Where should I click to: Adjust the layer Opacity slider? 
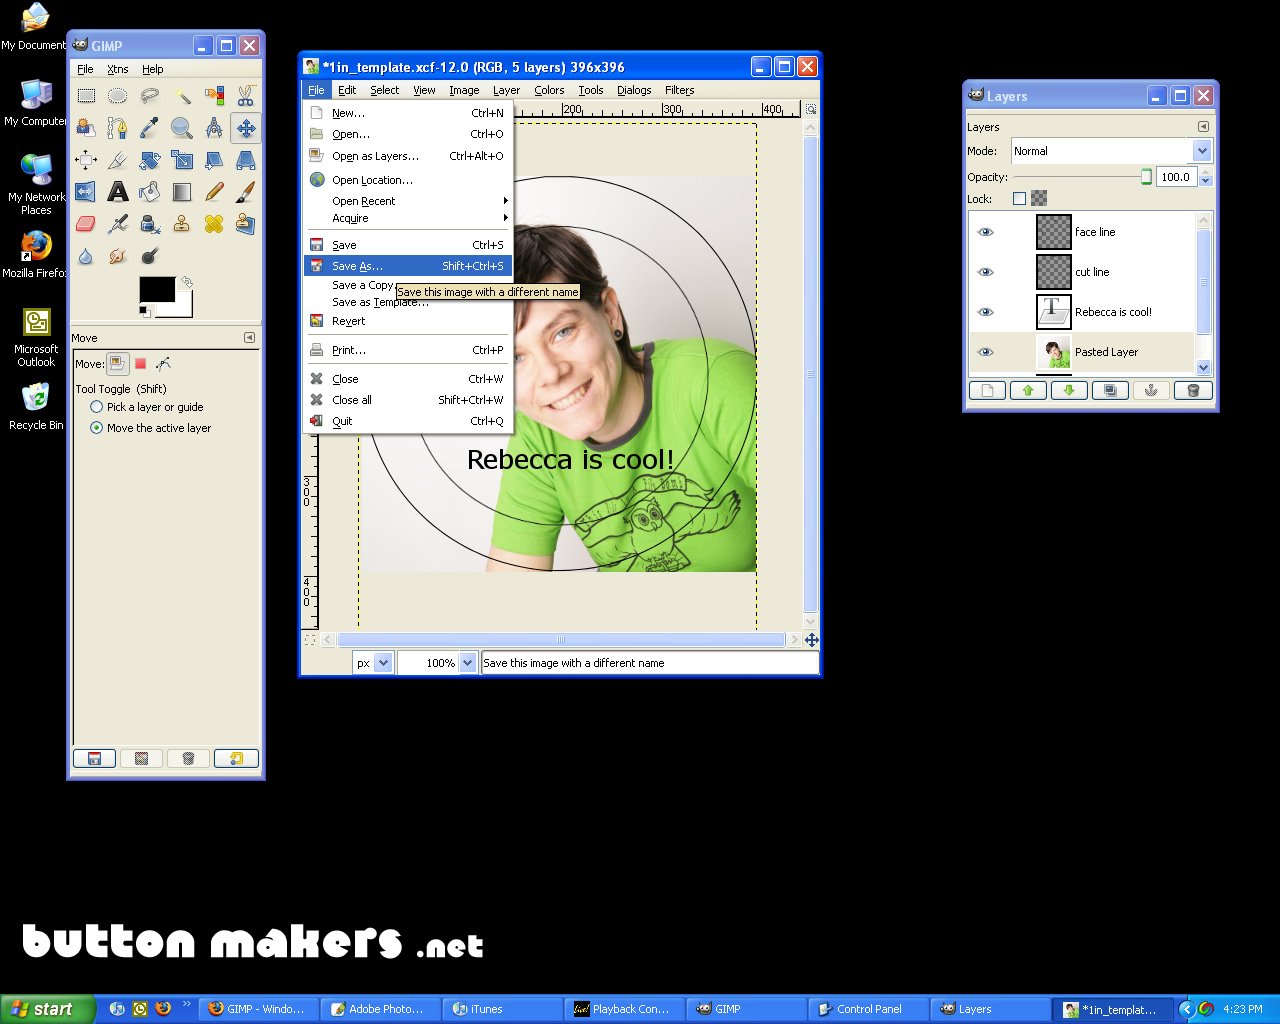coord(1083,177)
